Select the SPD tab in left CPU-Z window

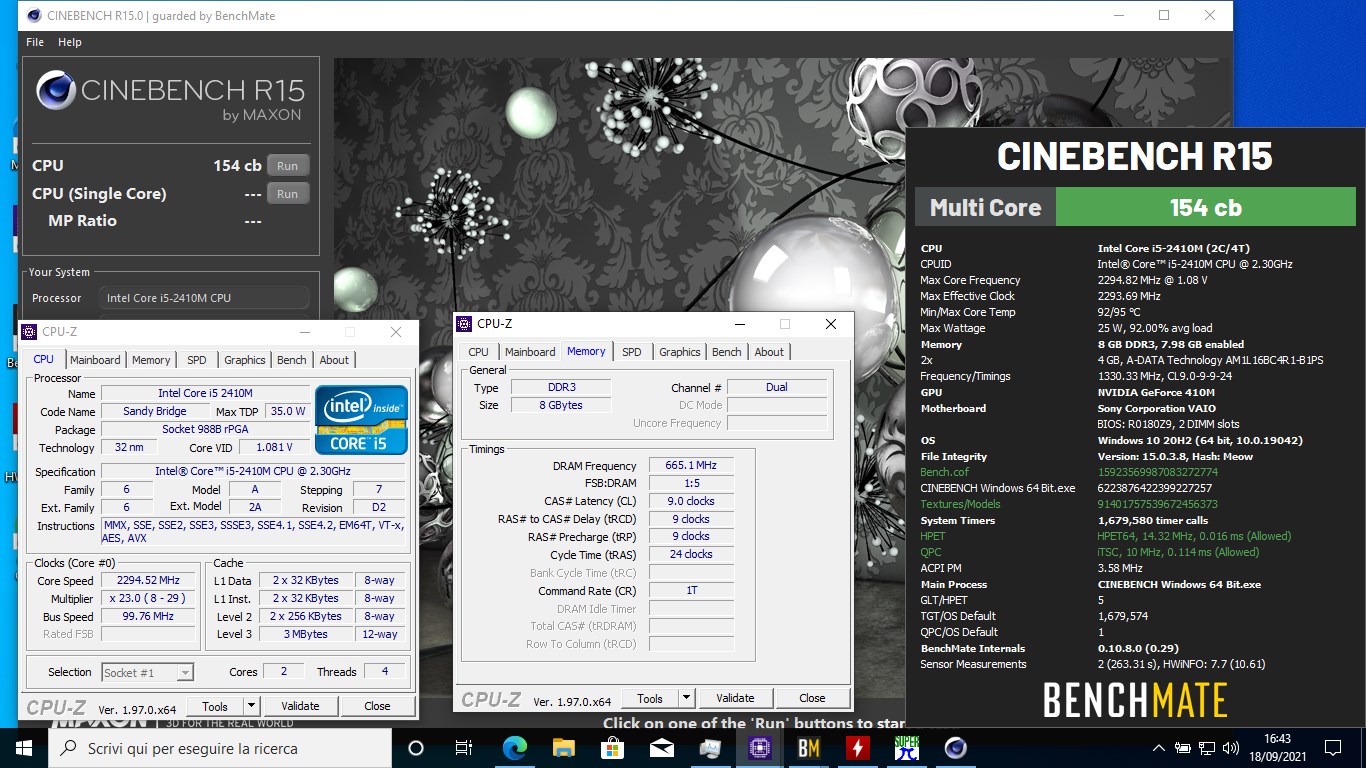197,360
